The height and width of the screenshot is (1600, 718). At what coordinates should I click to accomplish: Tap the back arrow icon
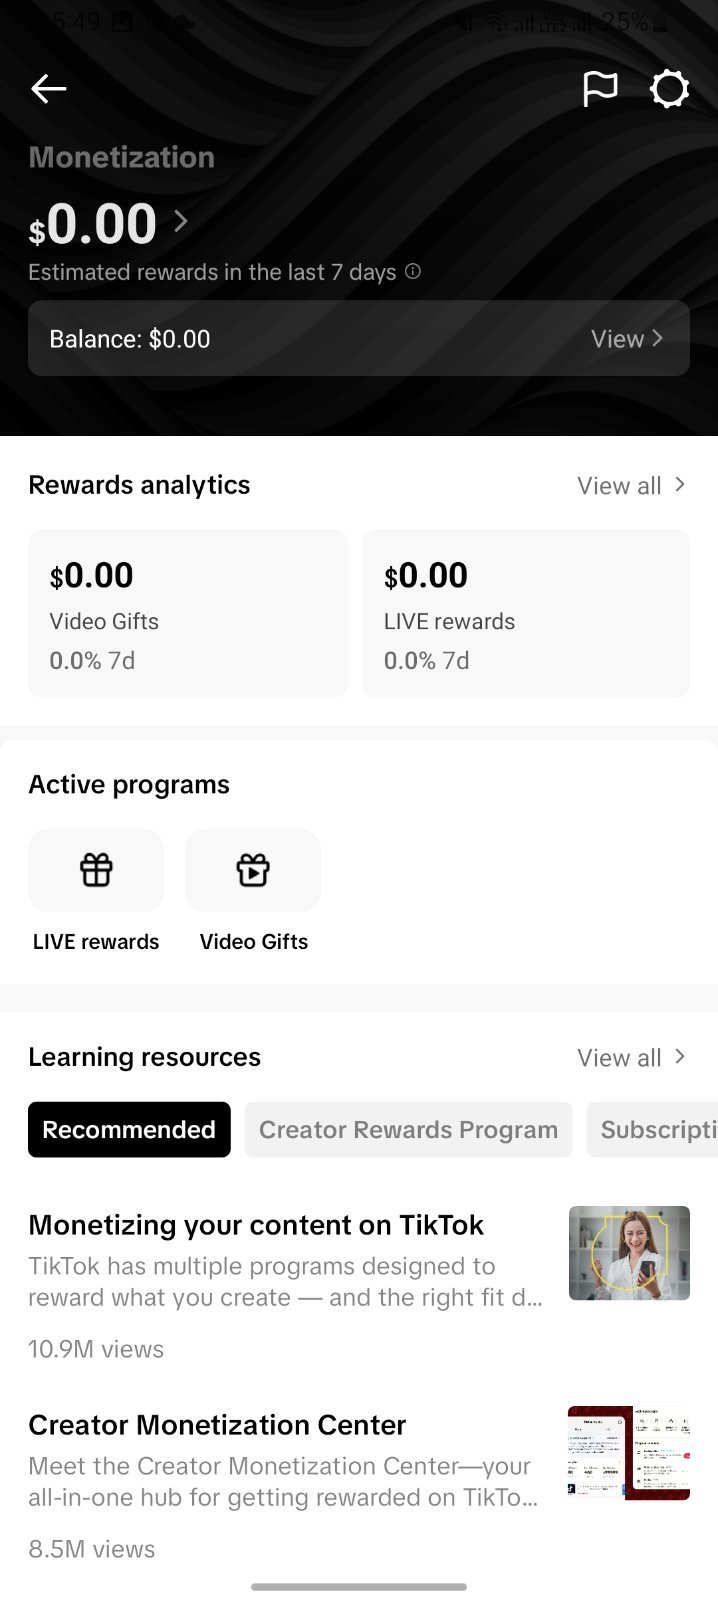click(x=48, y=89)
